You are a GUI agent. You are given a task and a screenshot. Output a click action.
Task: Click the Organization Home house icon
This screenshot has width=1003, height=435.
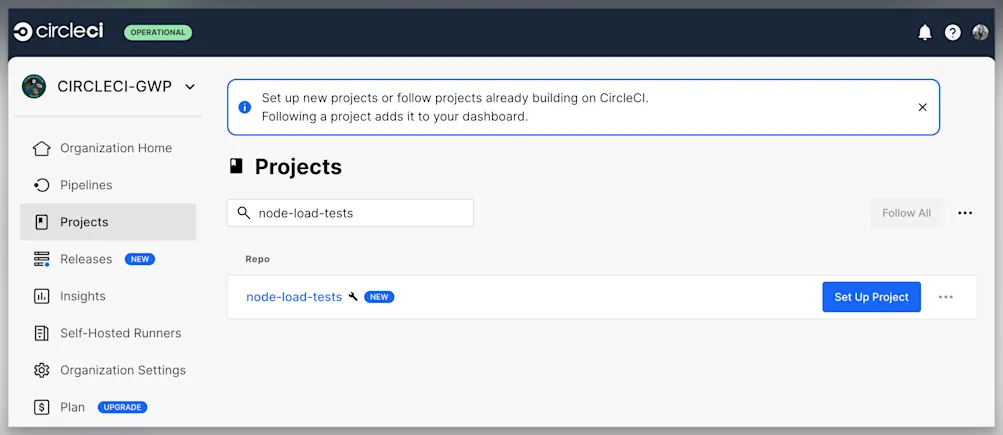coord(42,148)
